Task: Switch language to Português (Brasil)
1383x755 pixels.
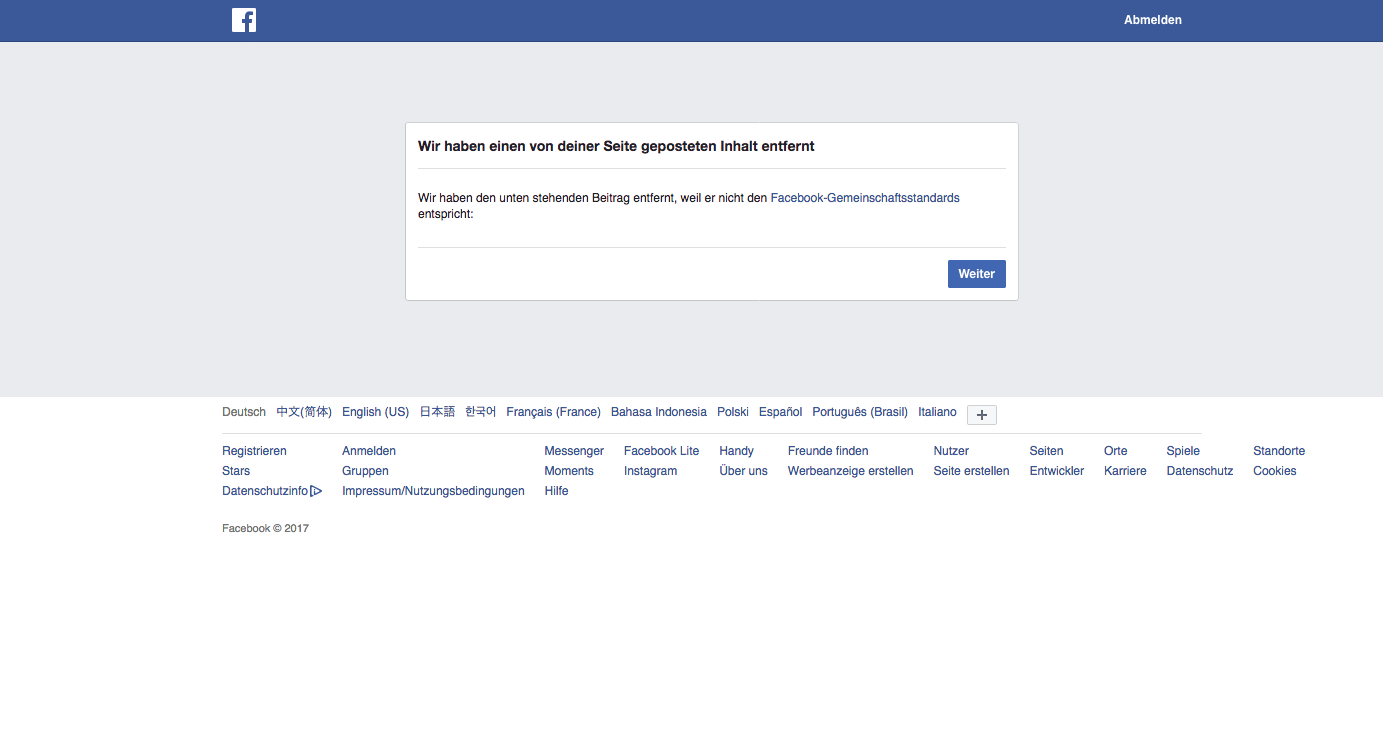Action: tap(860, 412)
